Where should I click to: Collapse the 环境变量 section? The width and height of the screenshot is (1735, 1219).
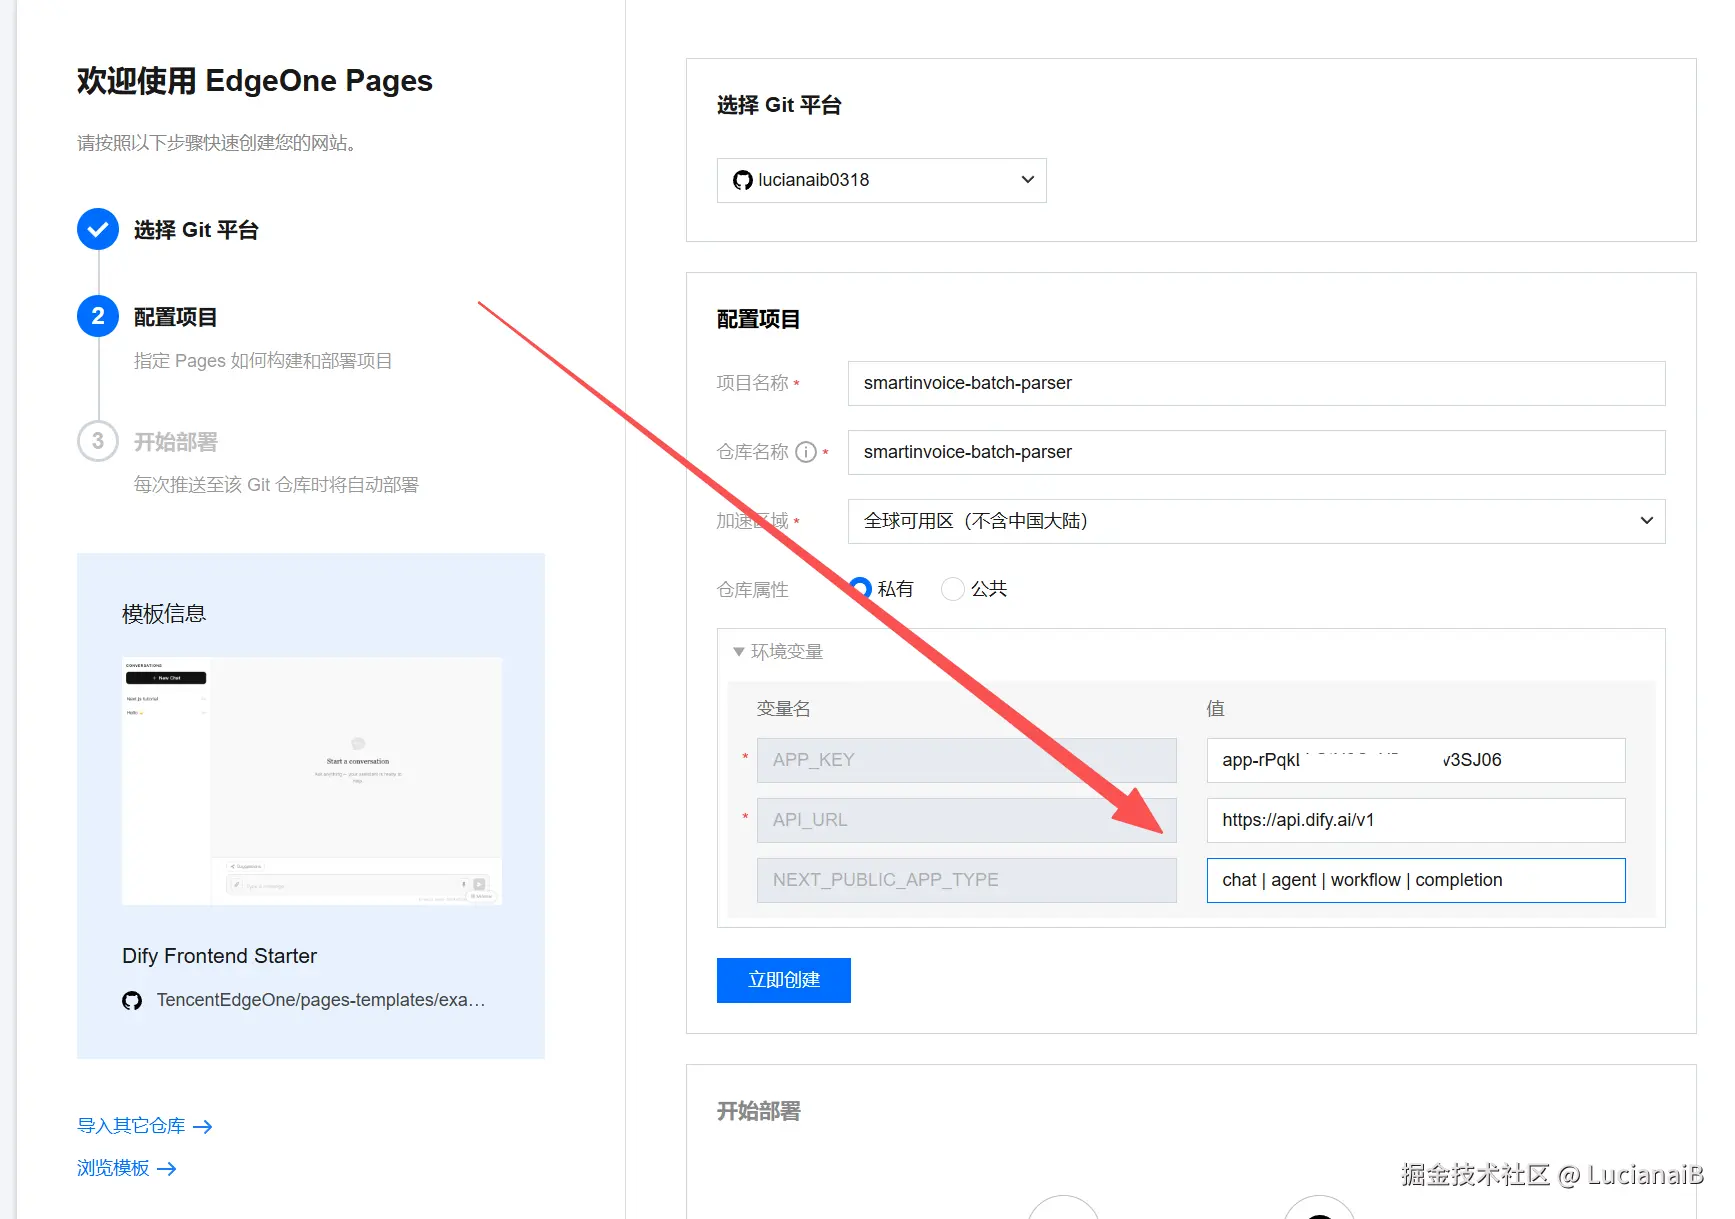[739, 652]
